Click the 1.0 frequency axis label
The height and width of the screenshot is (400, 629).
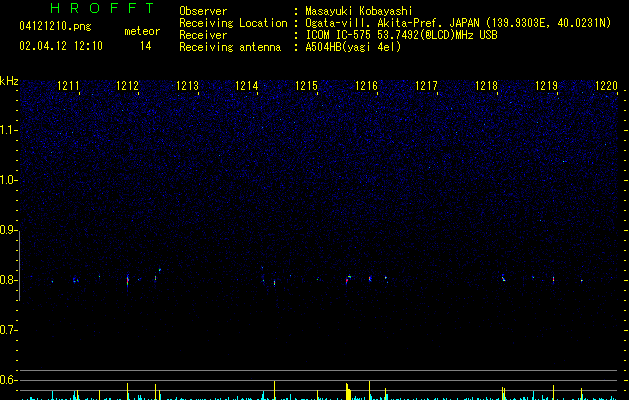pyautogui.click(x=9, y=180)
